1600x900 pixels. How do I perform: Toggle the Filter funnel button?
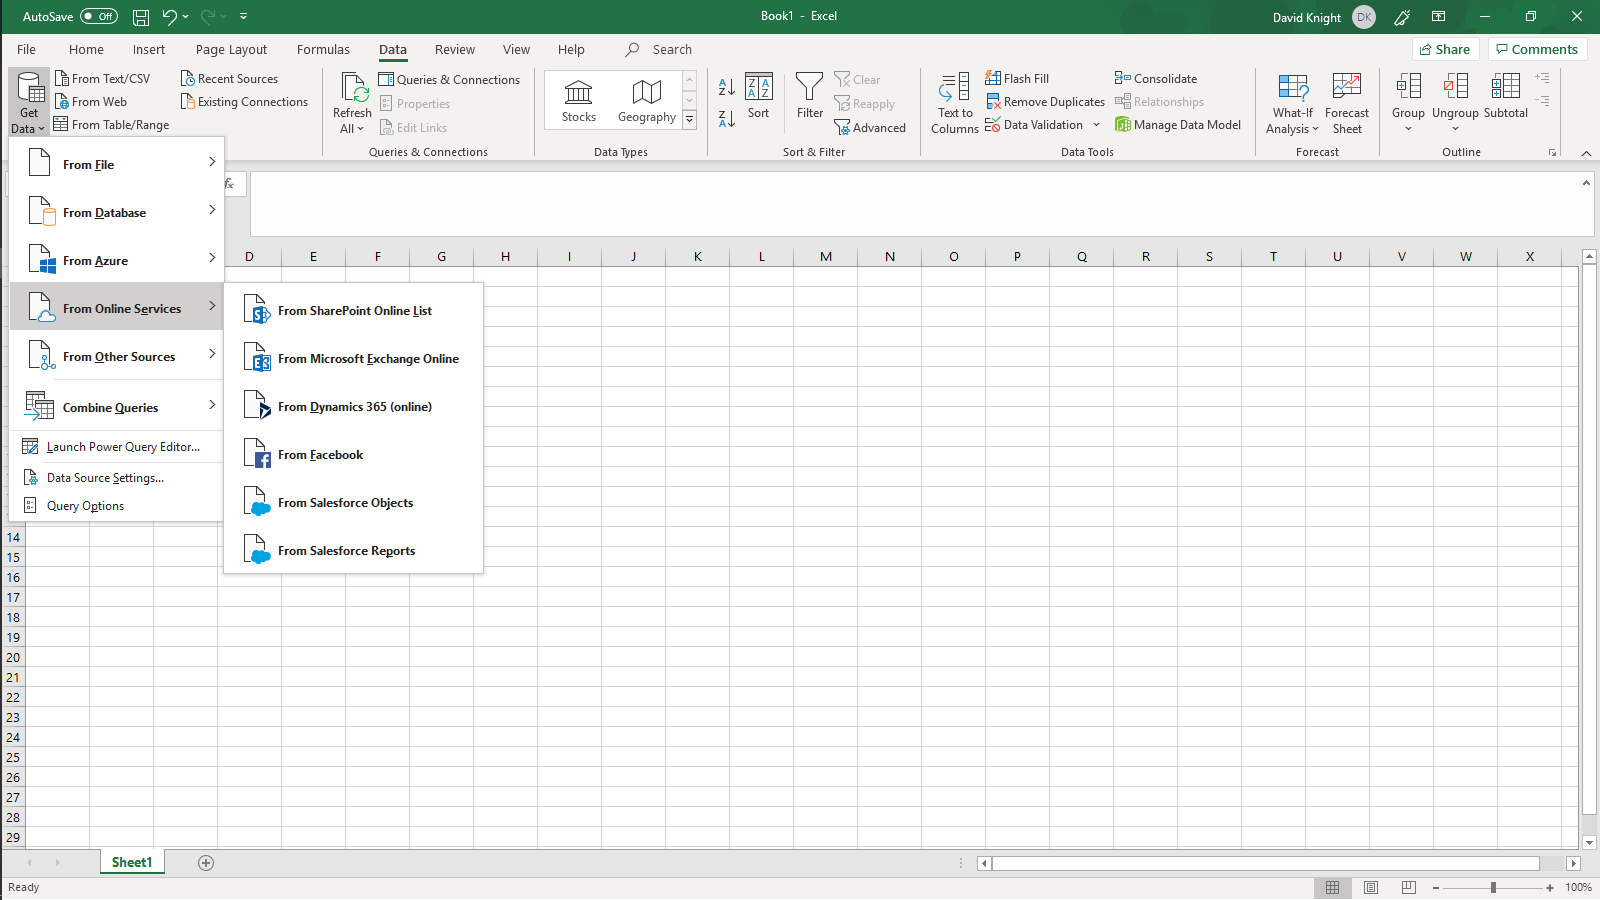809,96
